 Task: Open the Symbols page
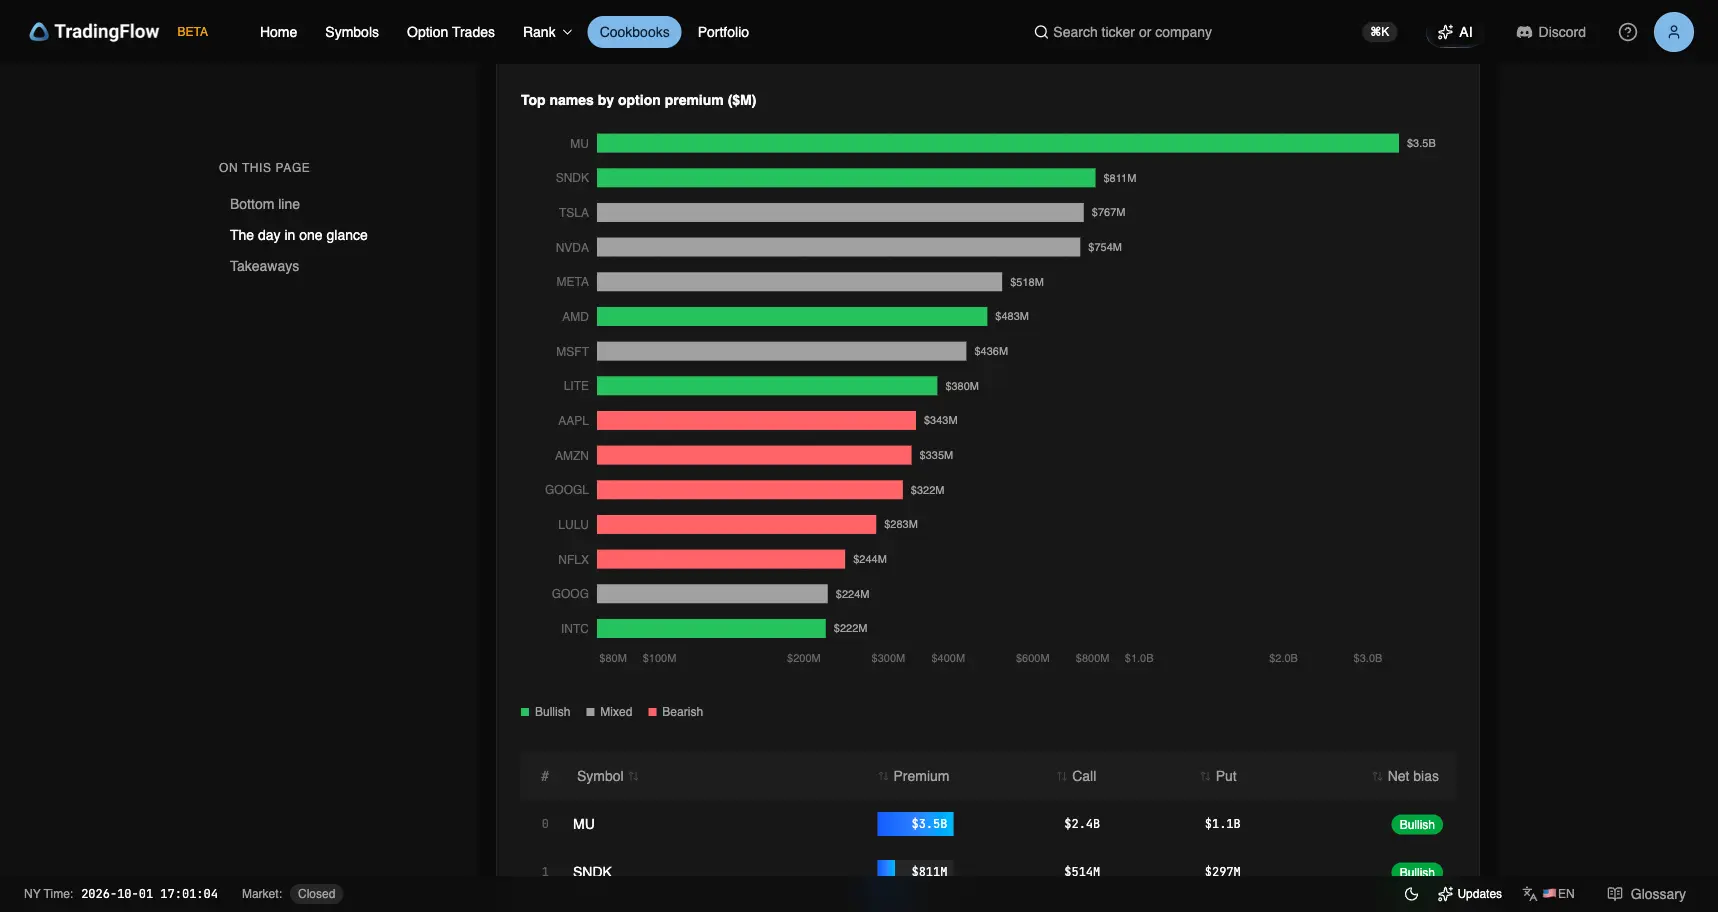click(x=352, y=32)
